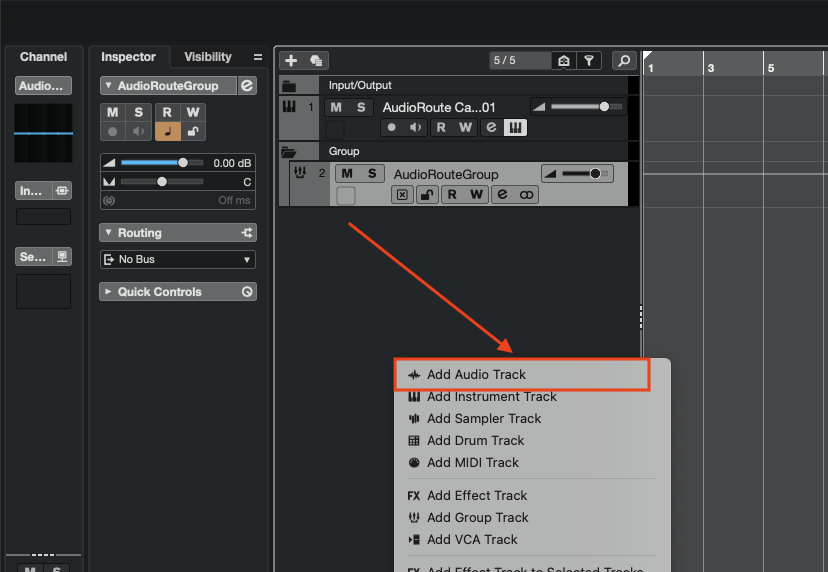Open Edit Channel Settings in Inspector header

(247, 86)
